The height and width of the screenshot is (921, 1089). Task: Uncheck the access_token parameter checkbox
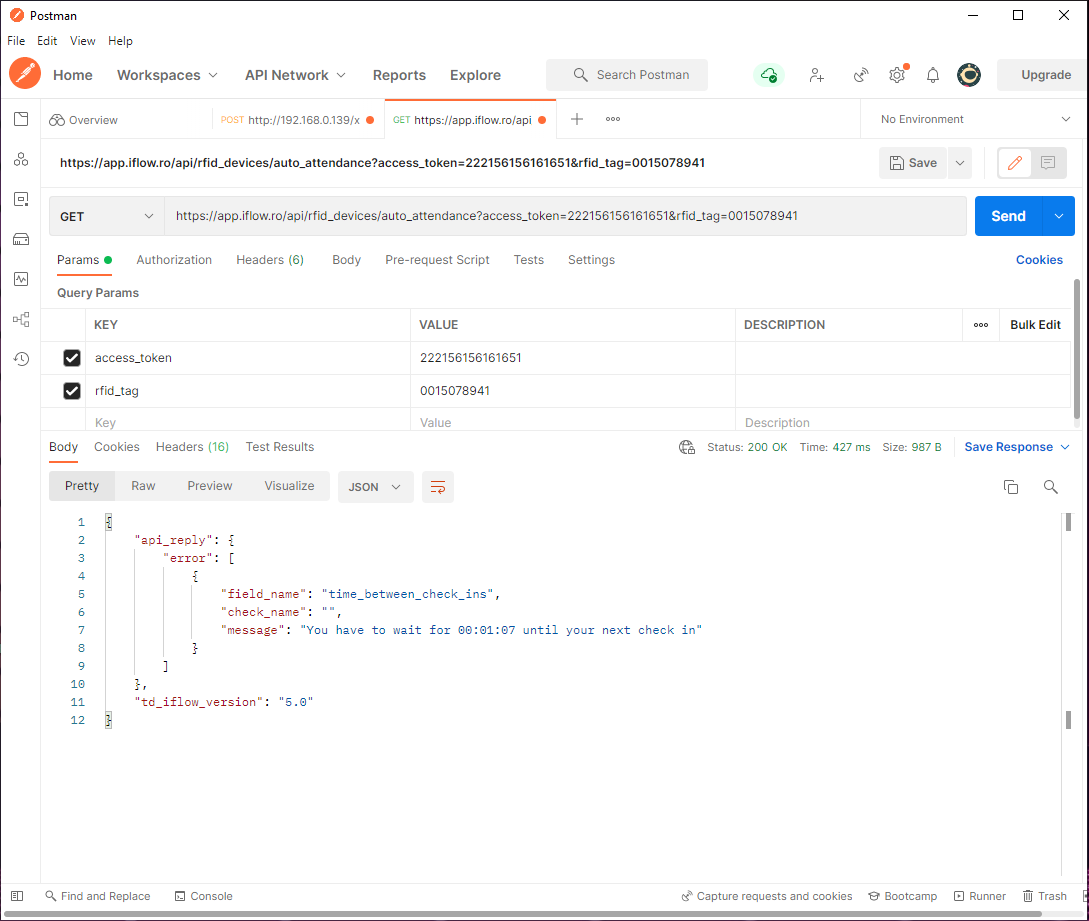point(72,358)
